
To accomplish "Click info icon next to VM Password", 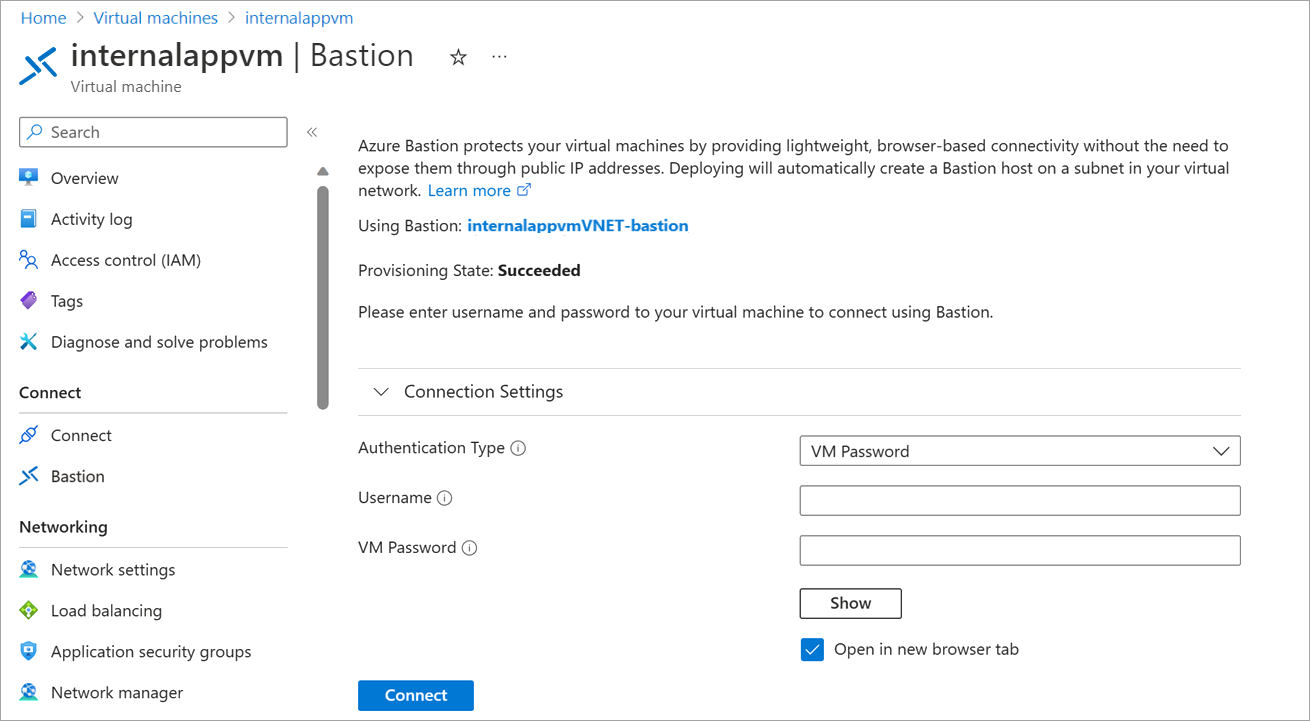I will pos(469,548).
